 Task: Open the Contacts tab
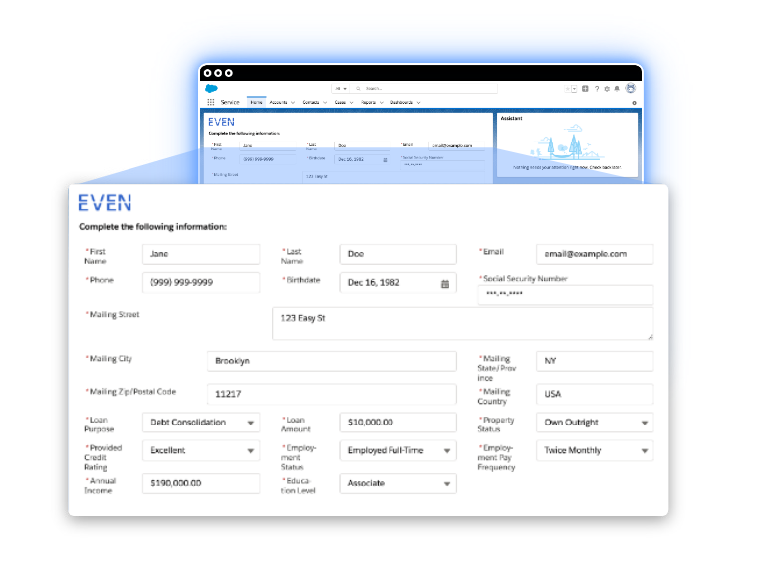(x=311, y=102)
